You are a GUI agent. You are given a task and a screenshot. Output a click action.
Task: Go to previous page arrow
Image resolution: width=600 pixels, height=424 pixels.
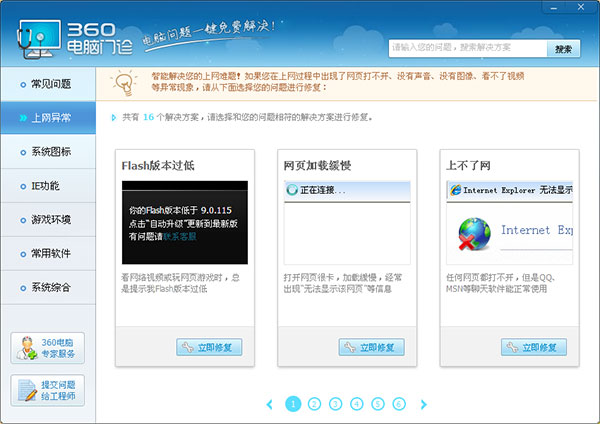click(x=270, y=404)
